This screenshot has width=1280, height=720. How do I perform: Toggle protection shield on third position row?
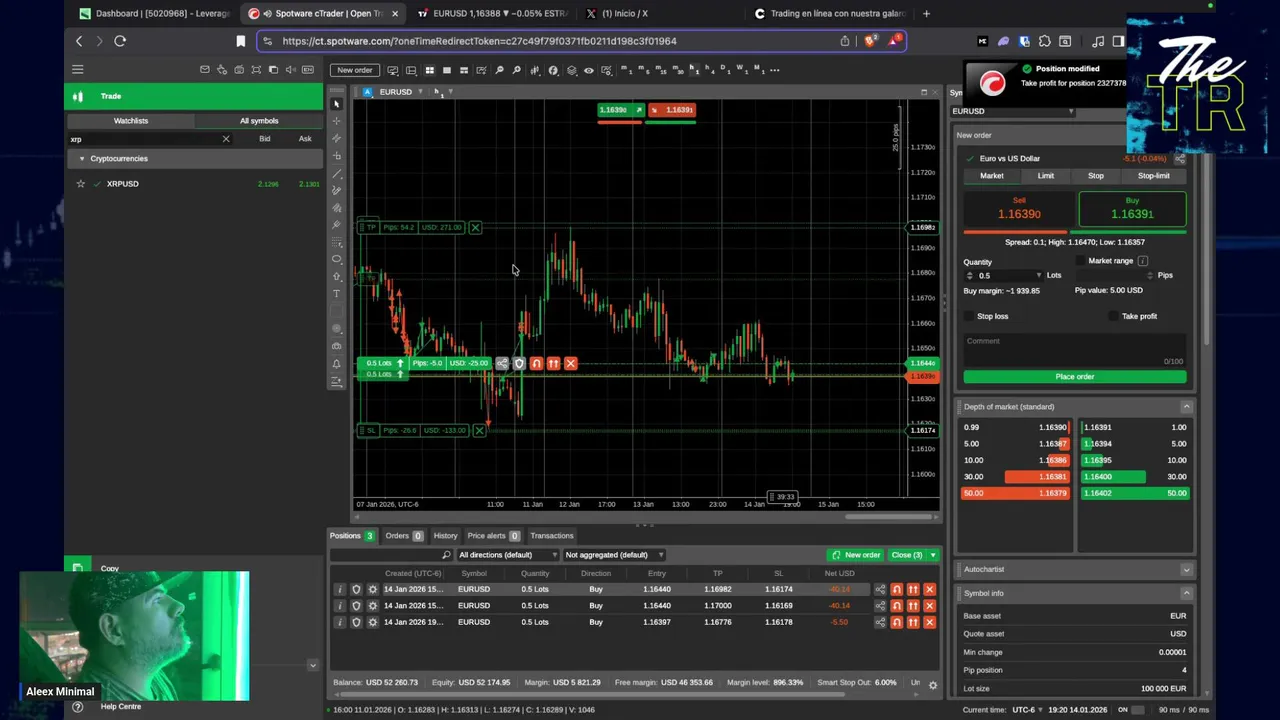[x=356, y=622]
